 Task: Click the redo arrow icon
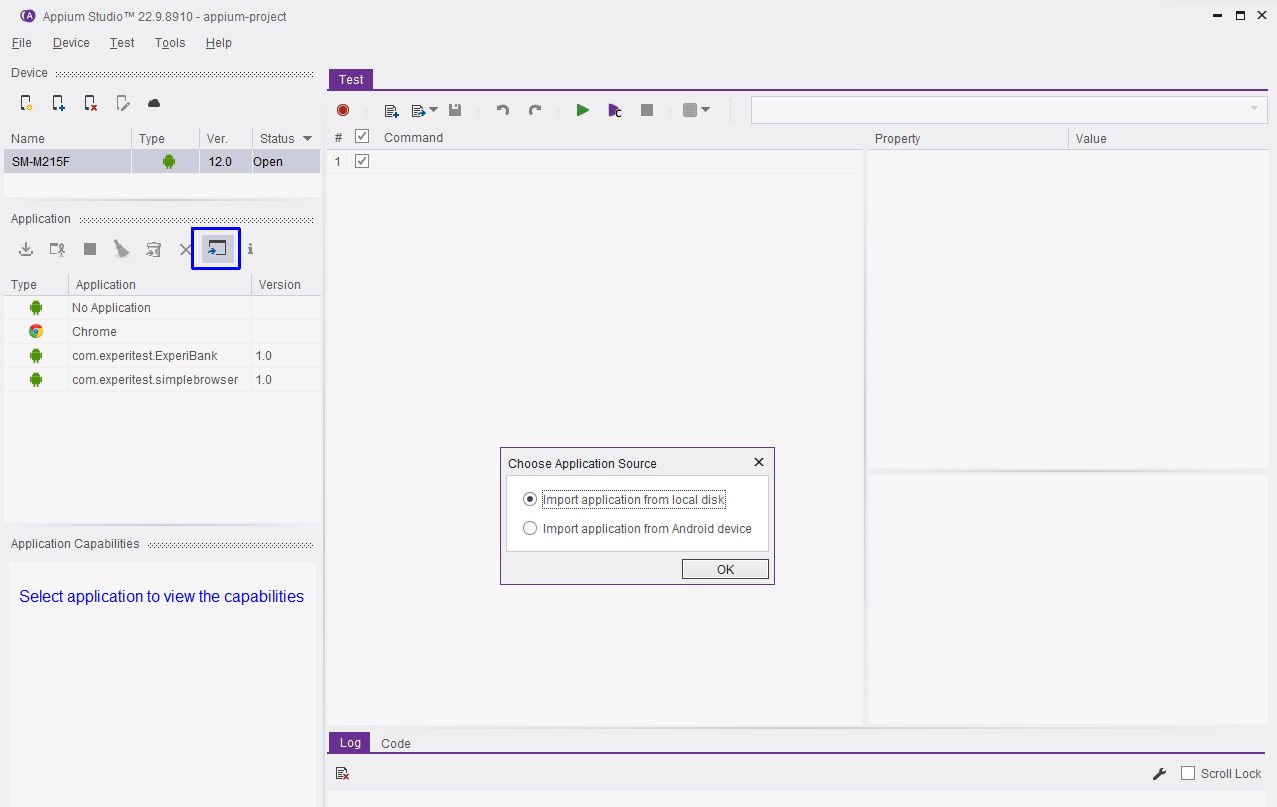point(535,110)
